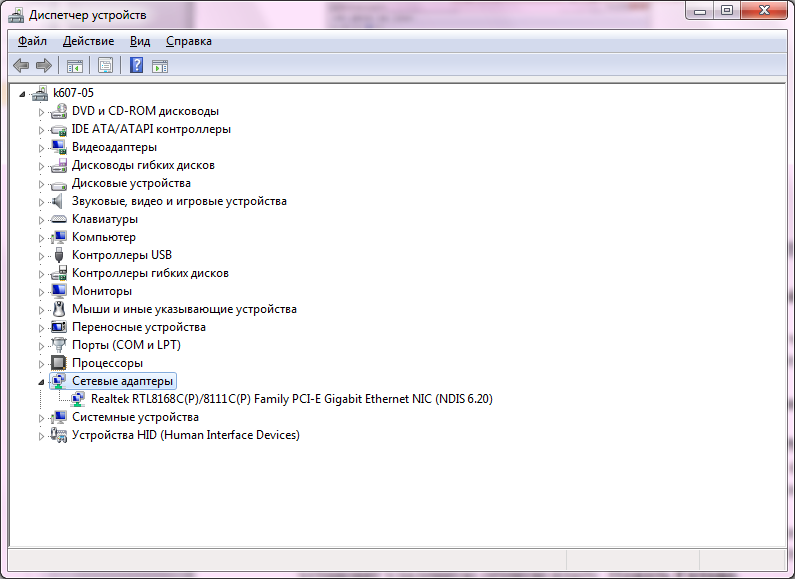The image size is (795, 579).
Task: Collapse the k607-05 root node
Action: 22,94
